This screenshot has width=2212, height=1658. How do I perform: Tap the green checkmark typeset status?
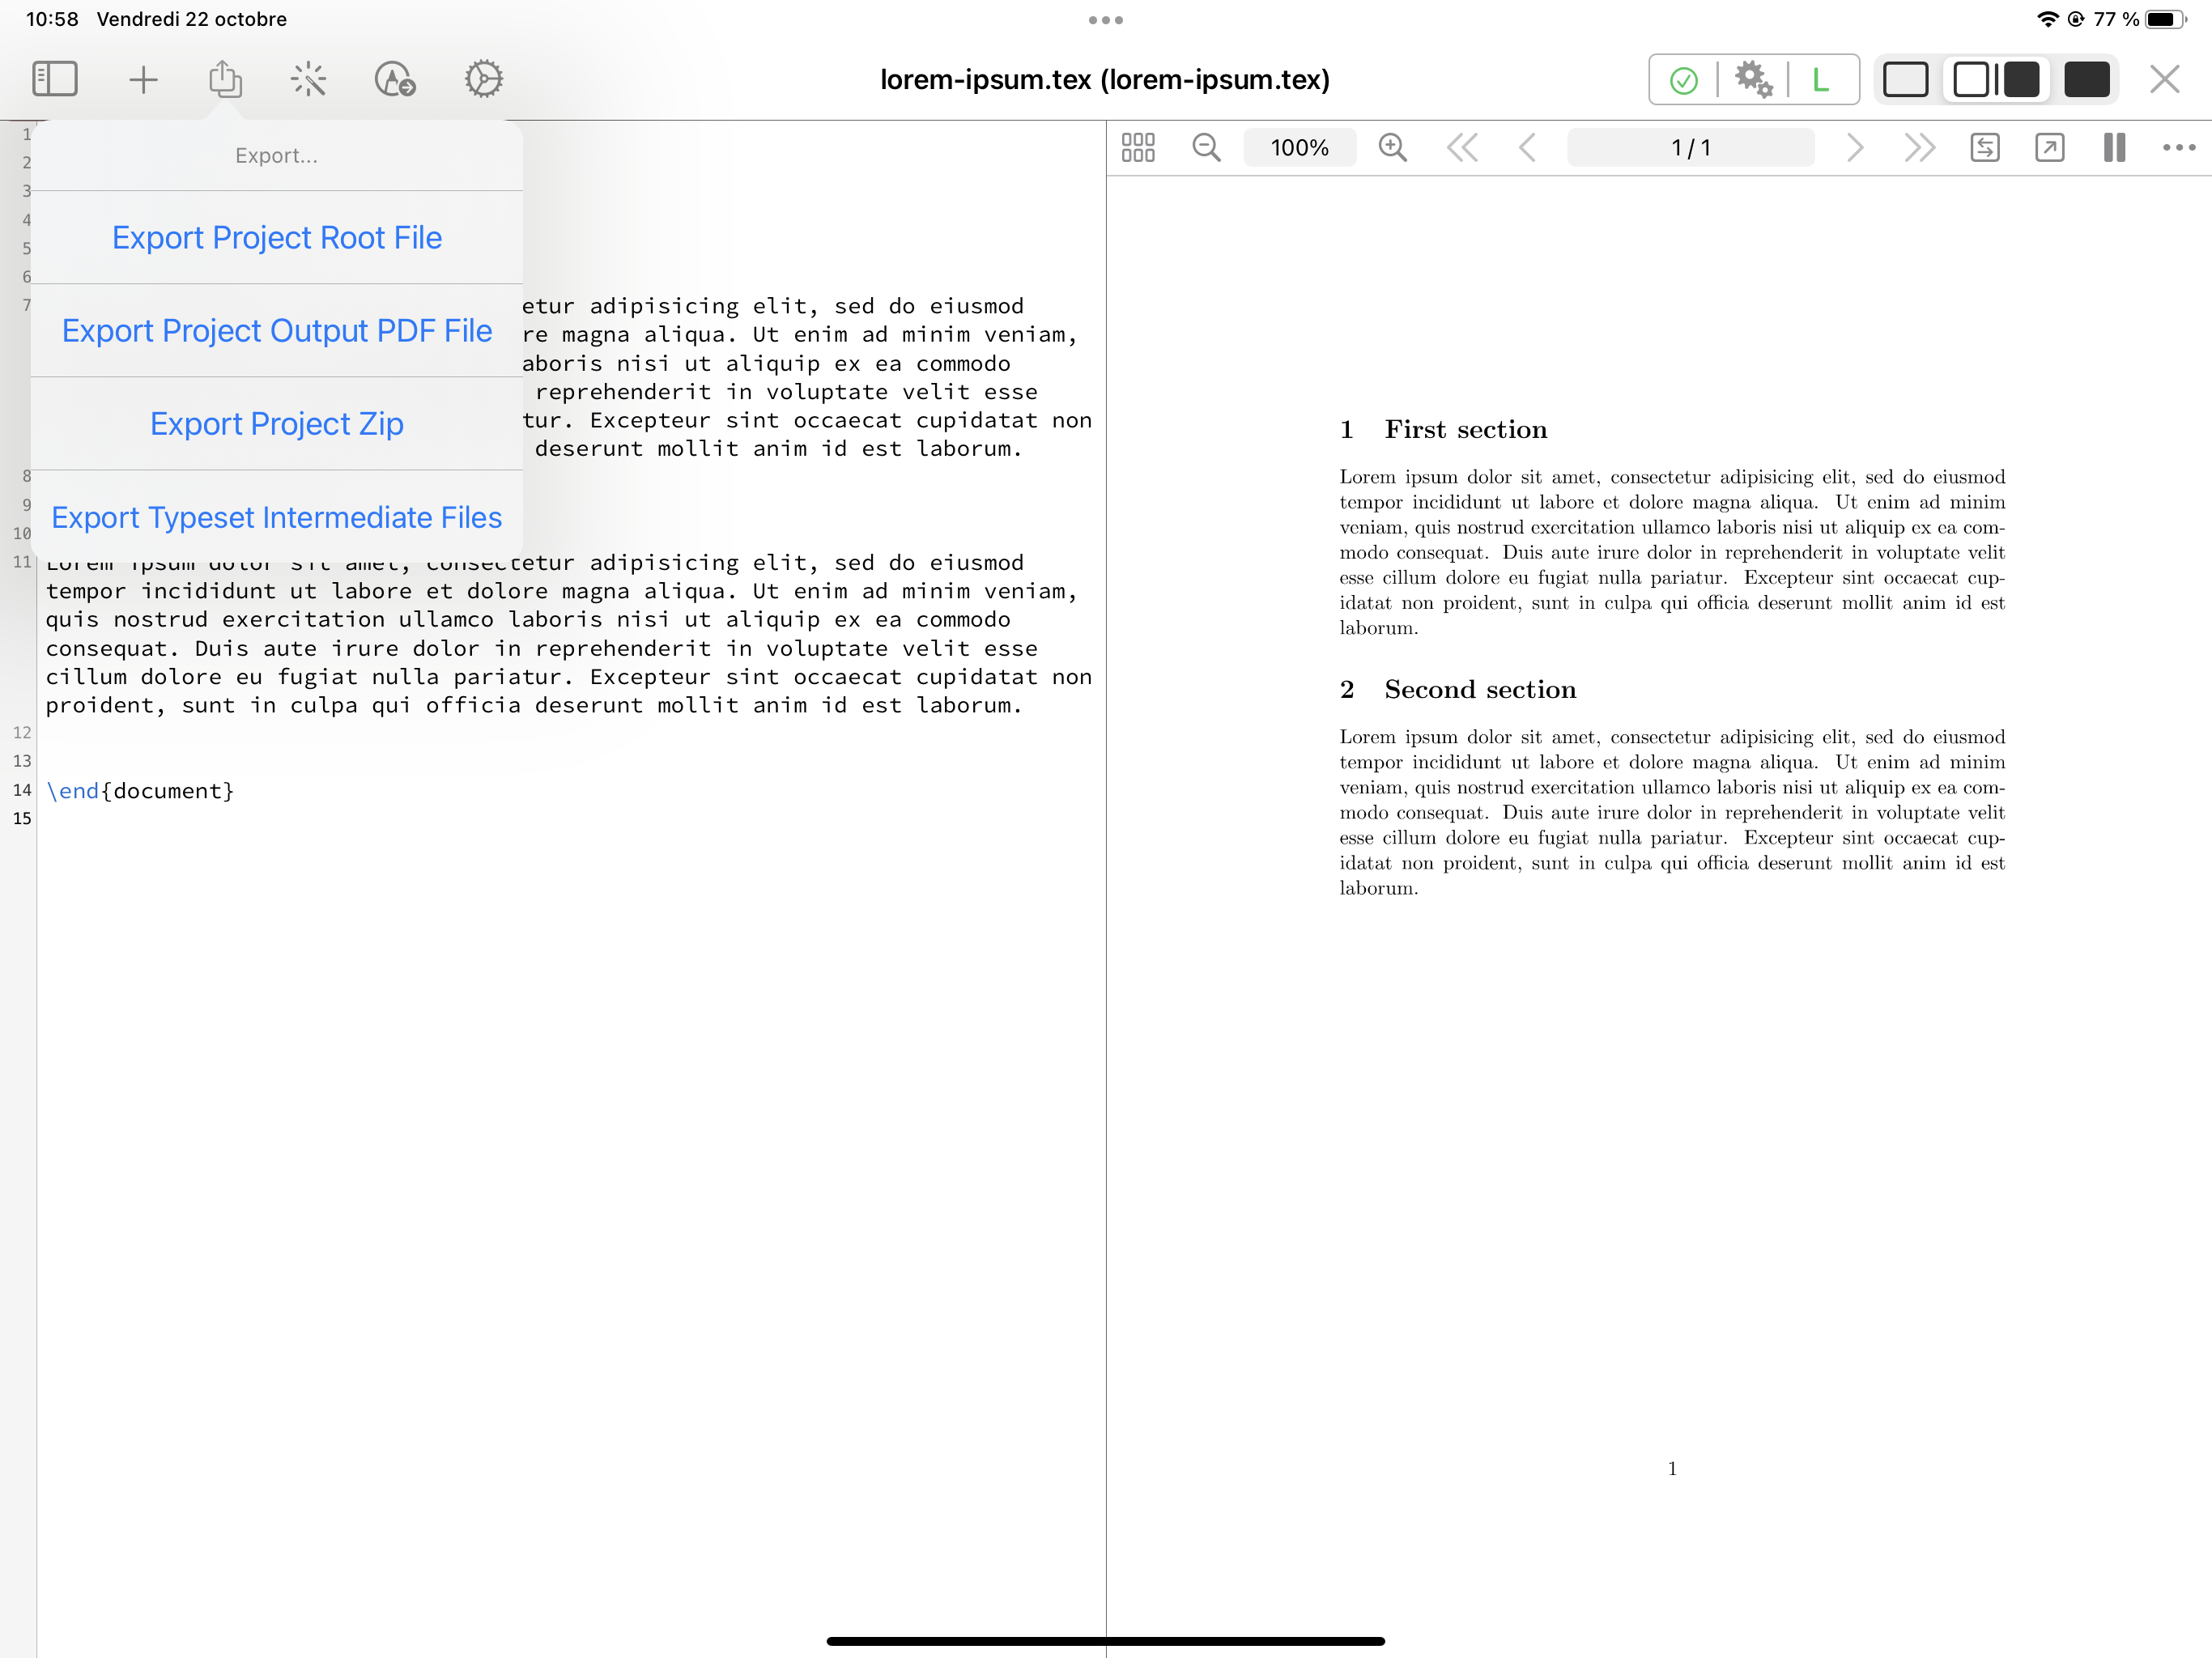click(x=1684, y=80)
